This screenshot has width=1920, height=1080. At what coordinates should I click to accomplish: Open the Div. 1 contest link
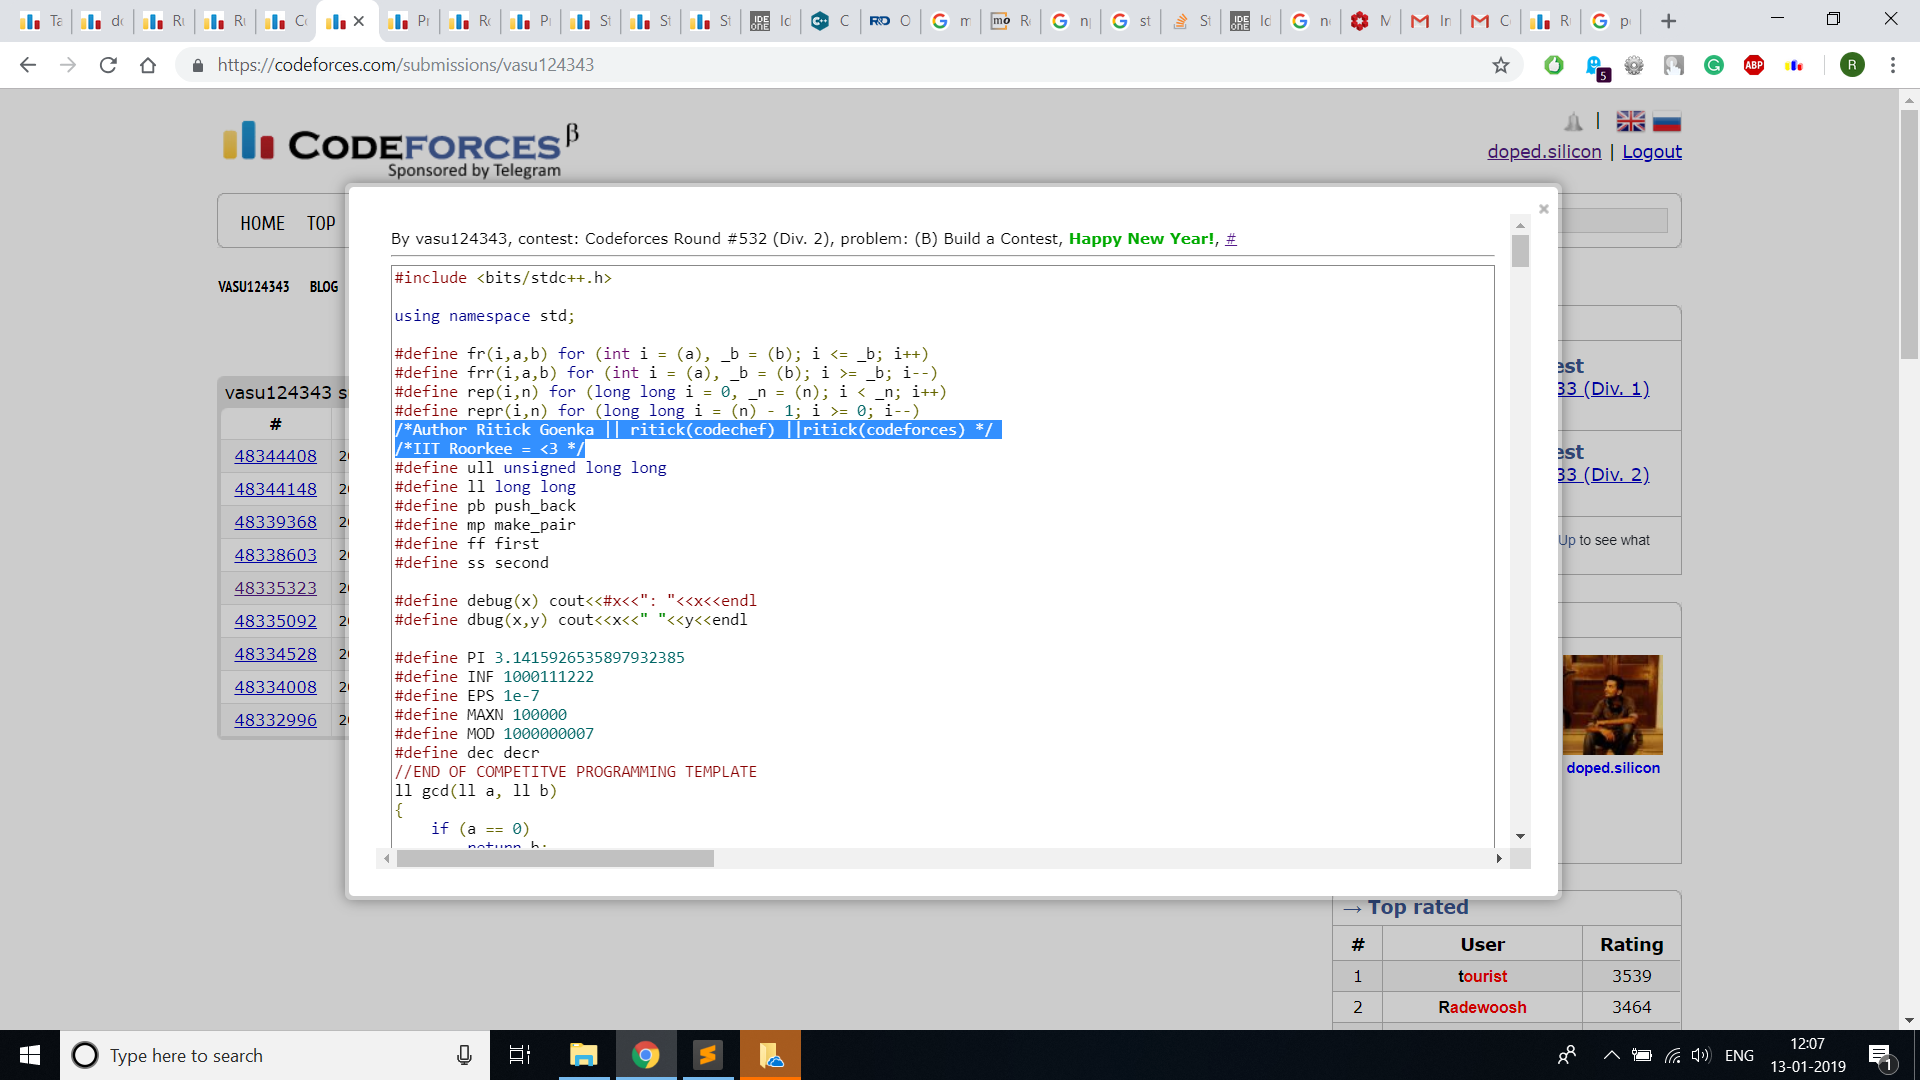tap(1603, 389)
